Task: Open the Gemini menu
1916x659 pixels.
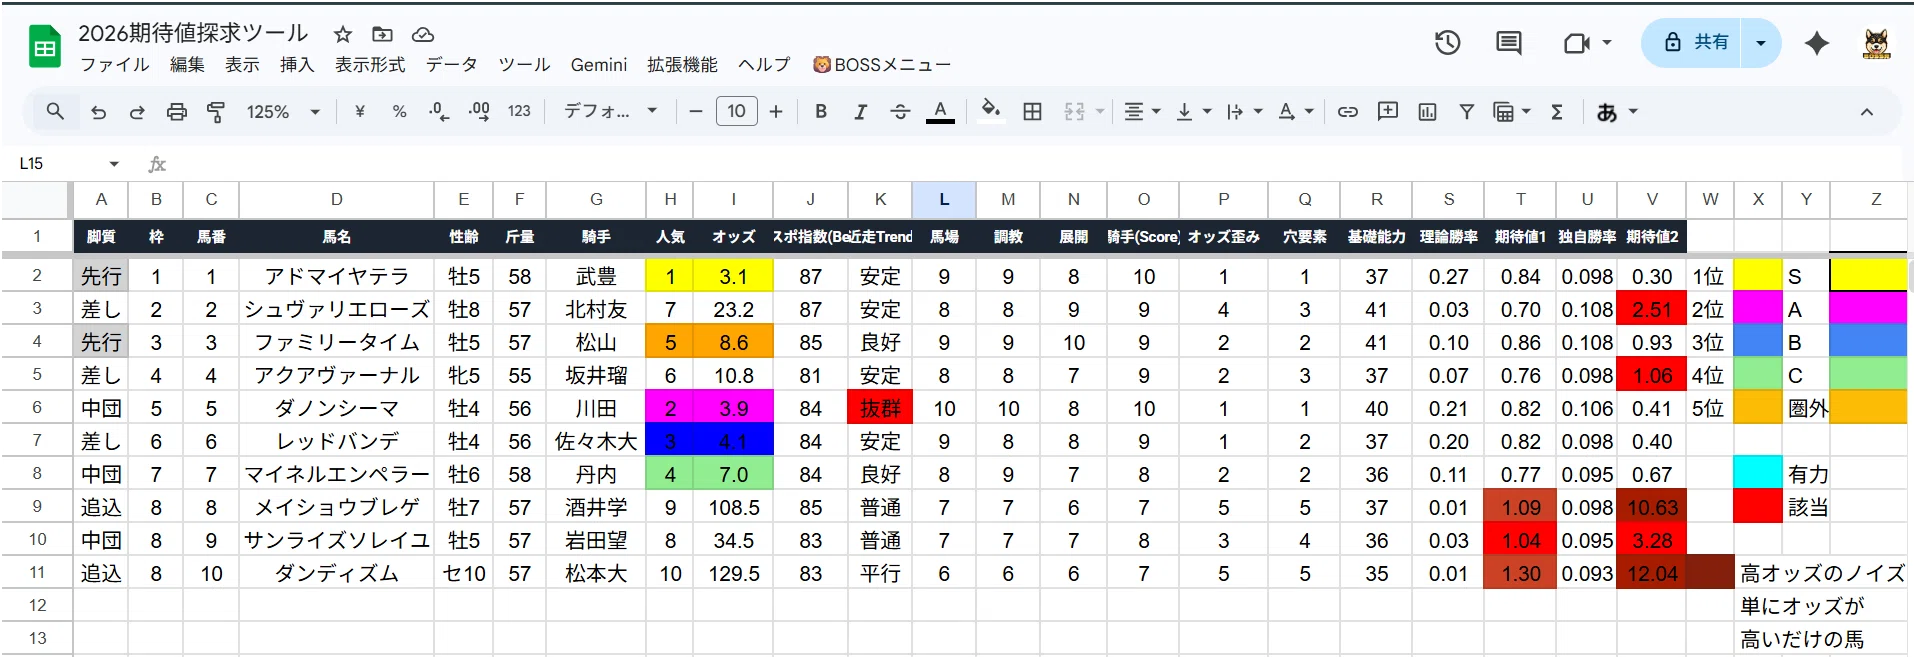Action: pyautogui.click(x=599, y=65)
